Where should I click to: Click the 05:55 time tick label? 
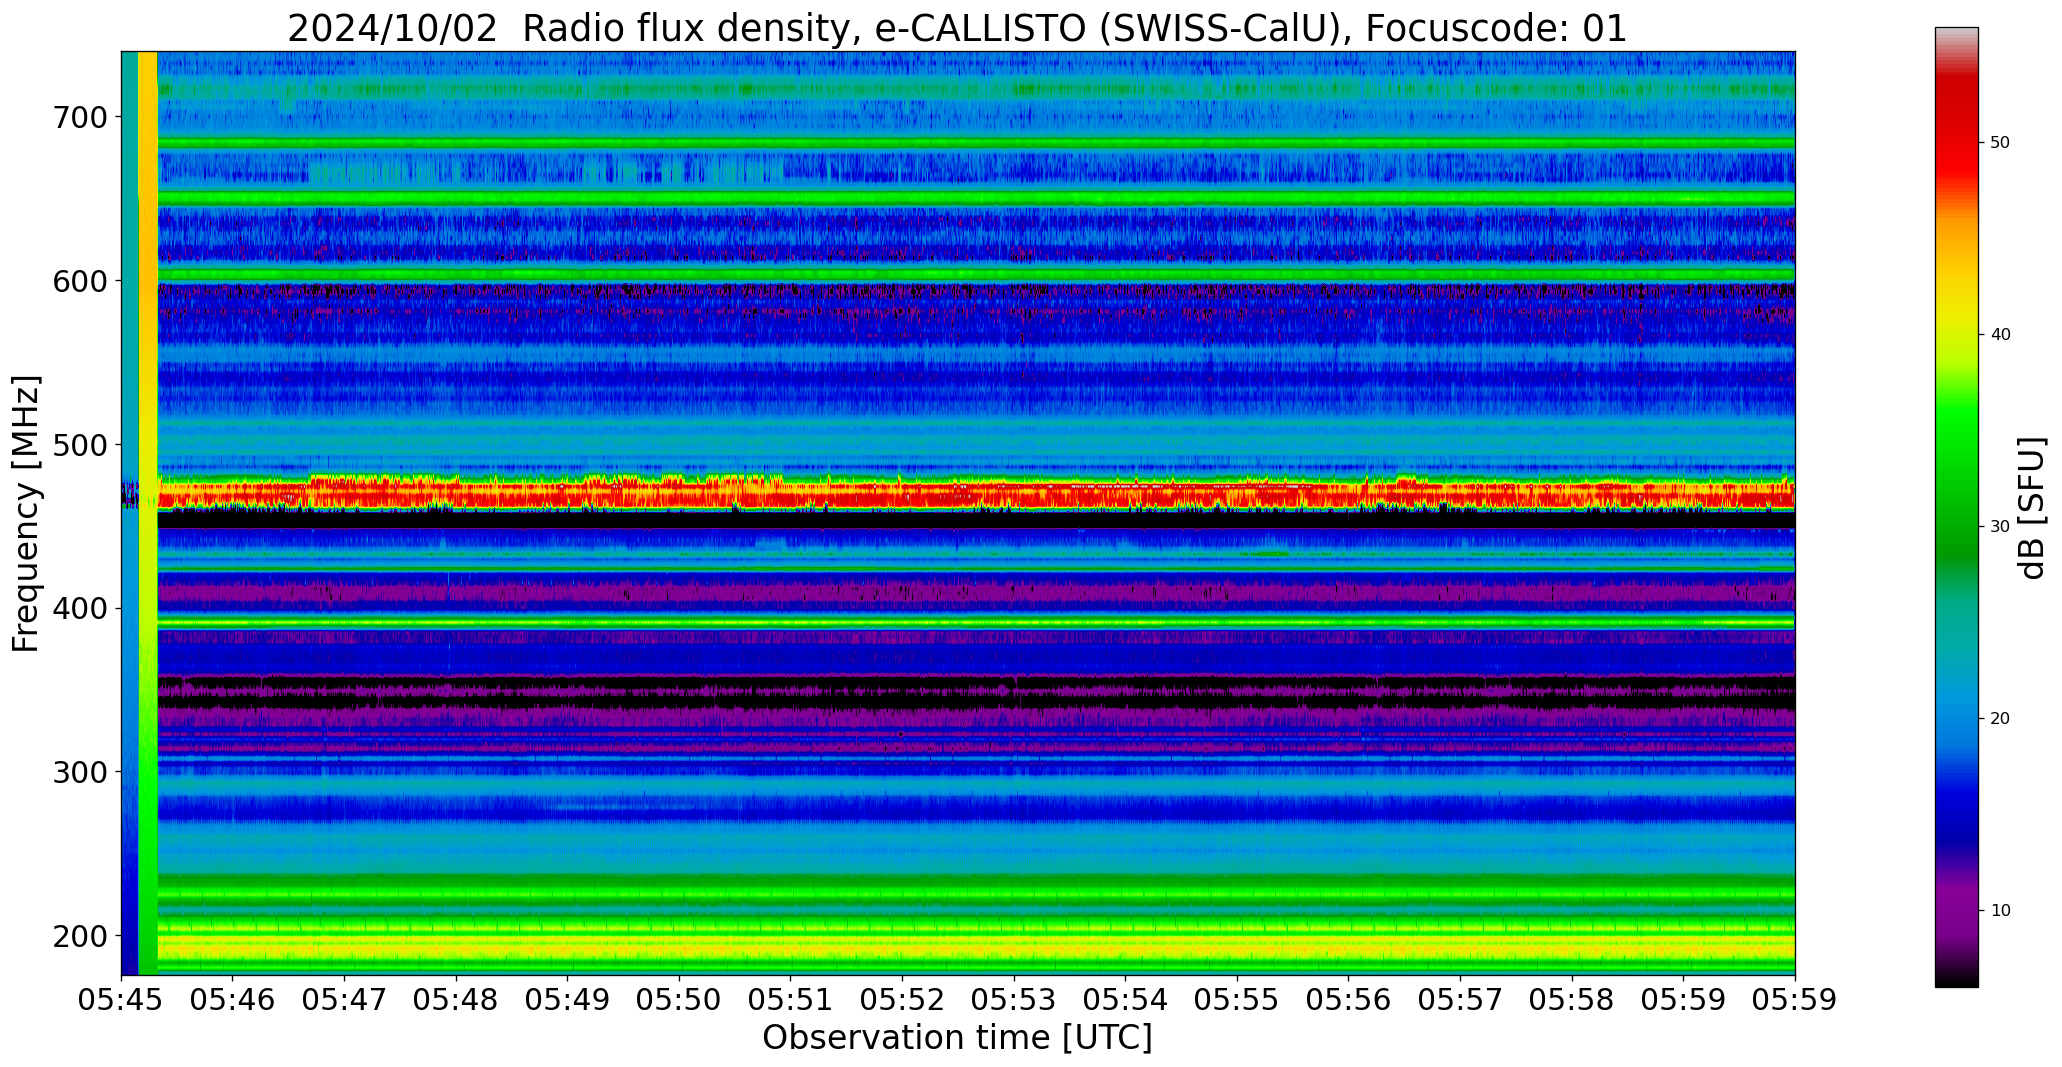[1237, 1000]
